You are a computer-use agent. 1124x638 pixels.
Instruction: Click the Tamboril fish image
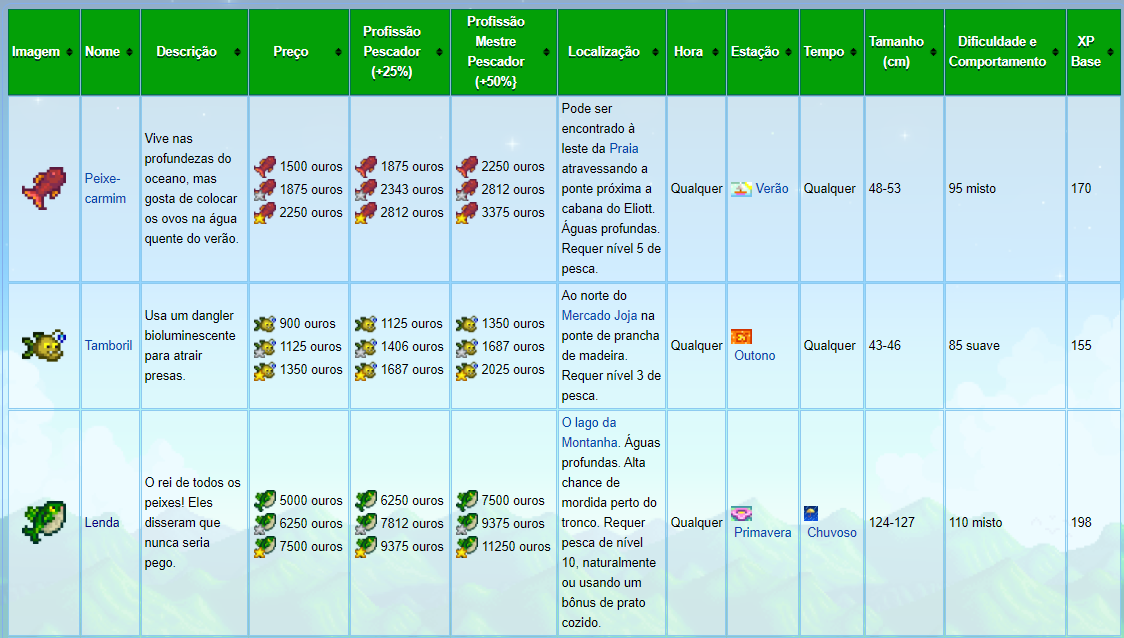(x=44, y=346)
